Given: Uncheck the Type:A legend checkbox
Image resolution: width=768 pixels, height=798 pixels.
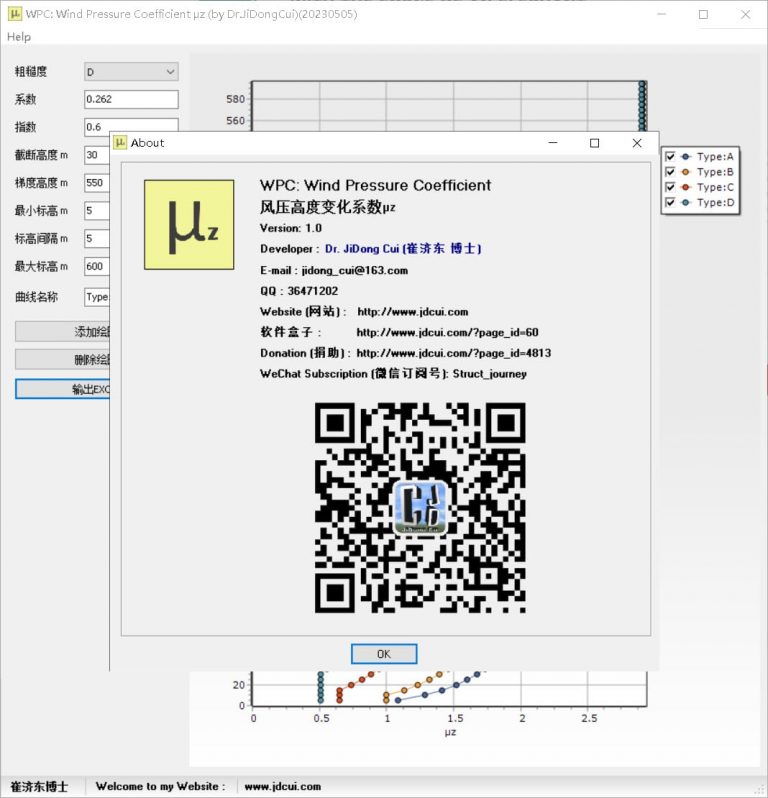Looking at the screenshot, I should tap(671, 157).
